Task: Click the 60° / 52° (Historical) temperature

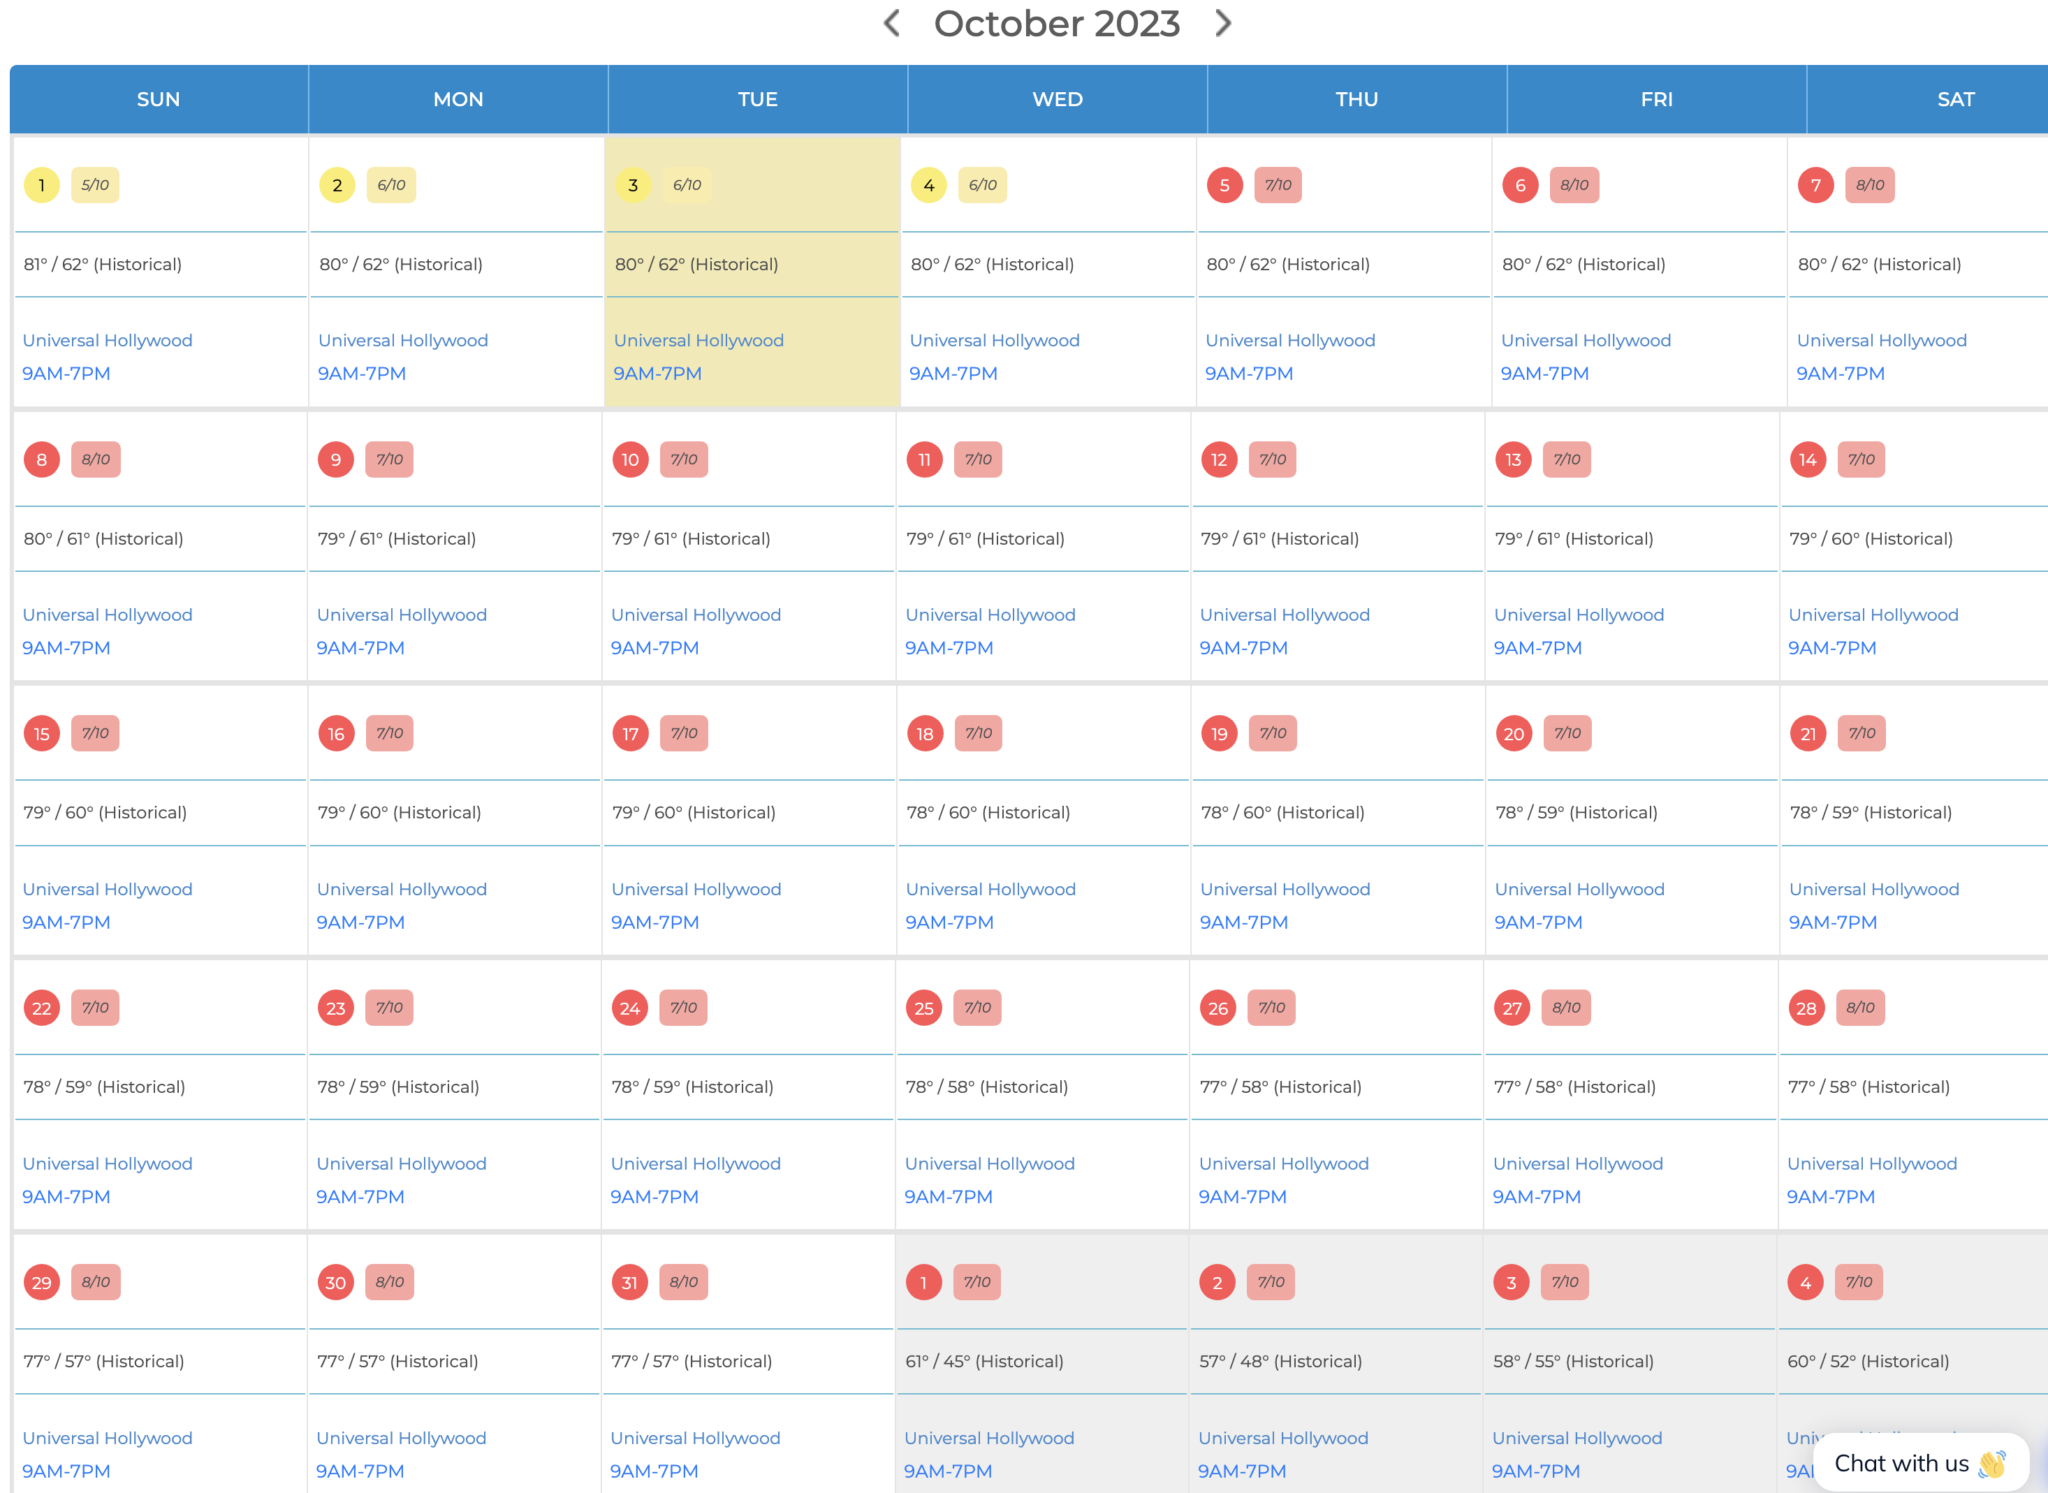Action: (1868, 1361)
